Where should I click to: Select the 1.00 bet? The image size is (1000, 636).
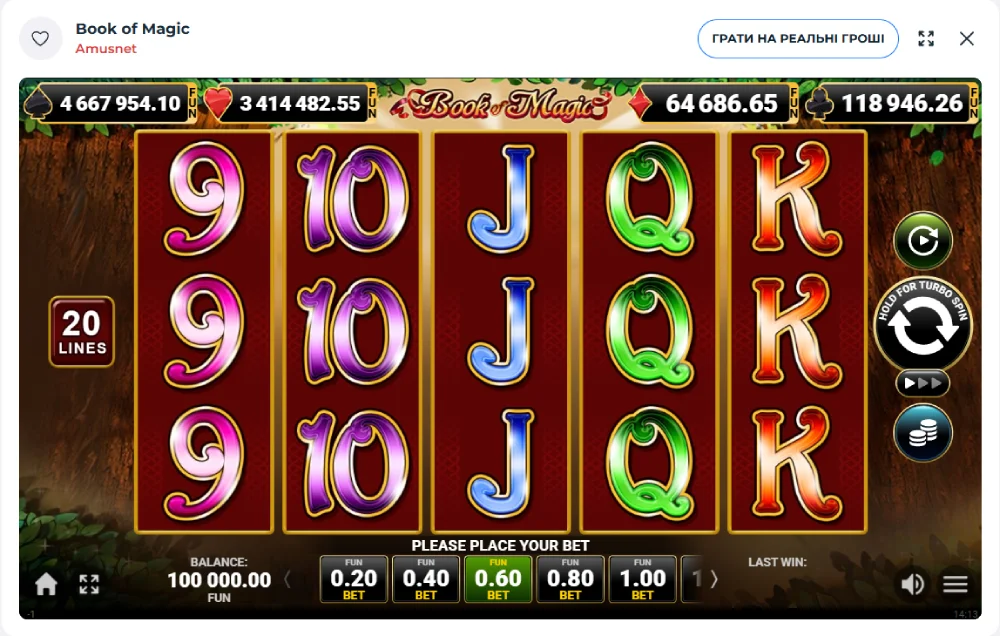pos(642,579)
